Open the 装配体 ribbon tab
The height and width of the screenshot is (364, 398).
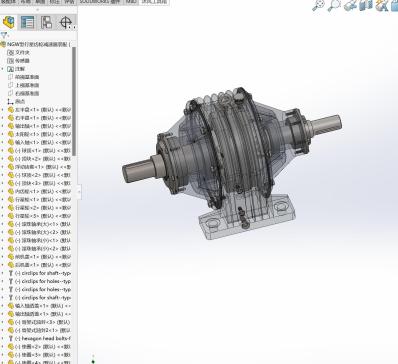point(8,2)
